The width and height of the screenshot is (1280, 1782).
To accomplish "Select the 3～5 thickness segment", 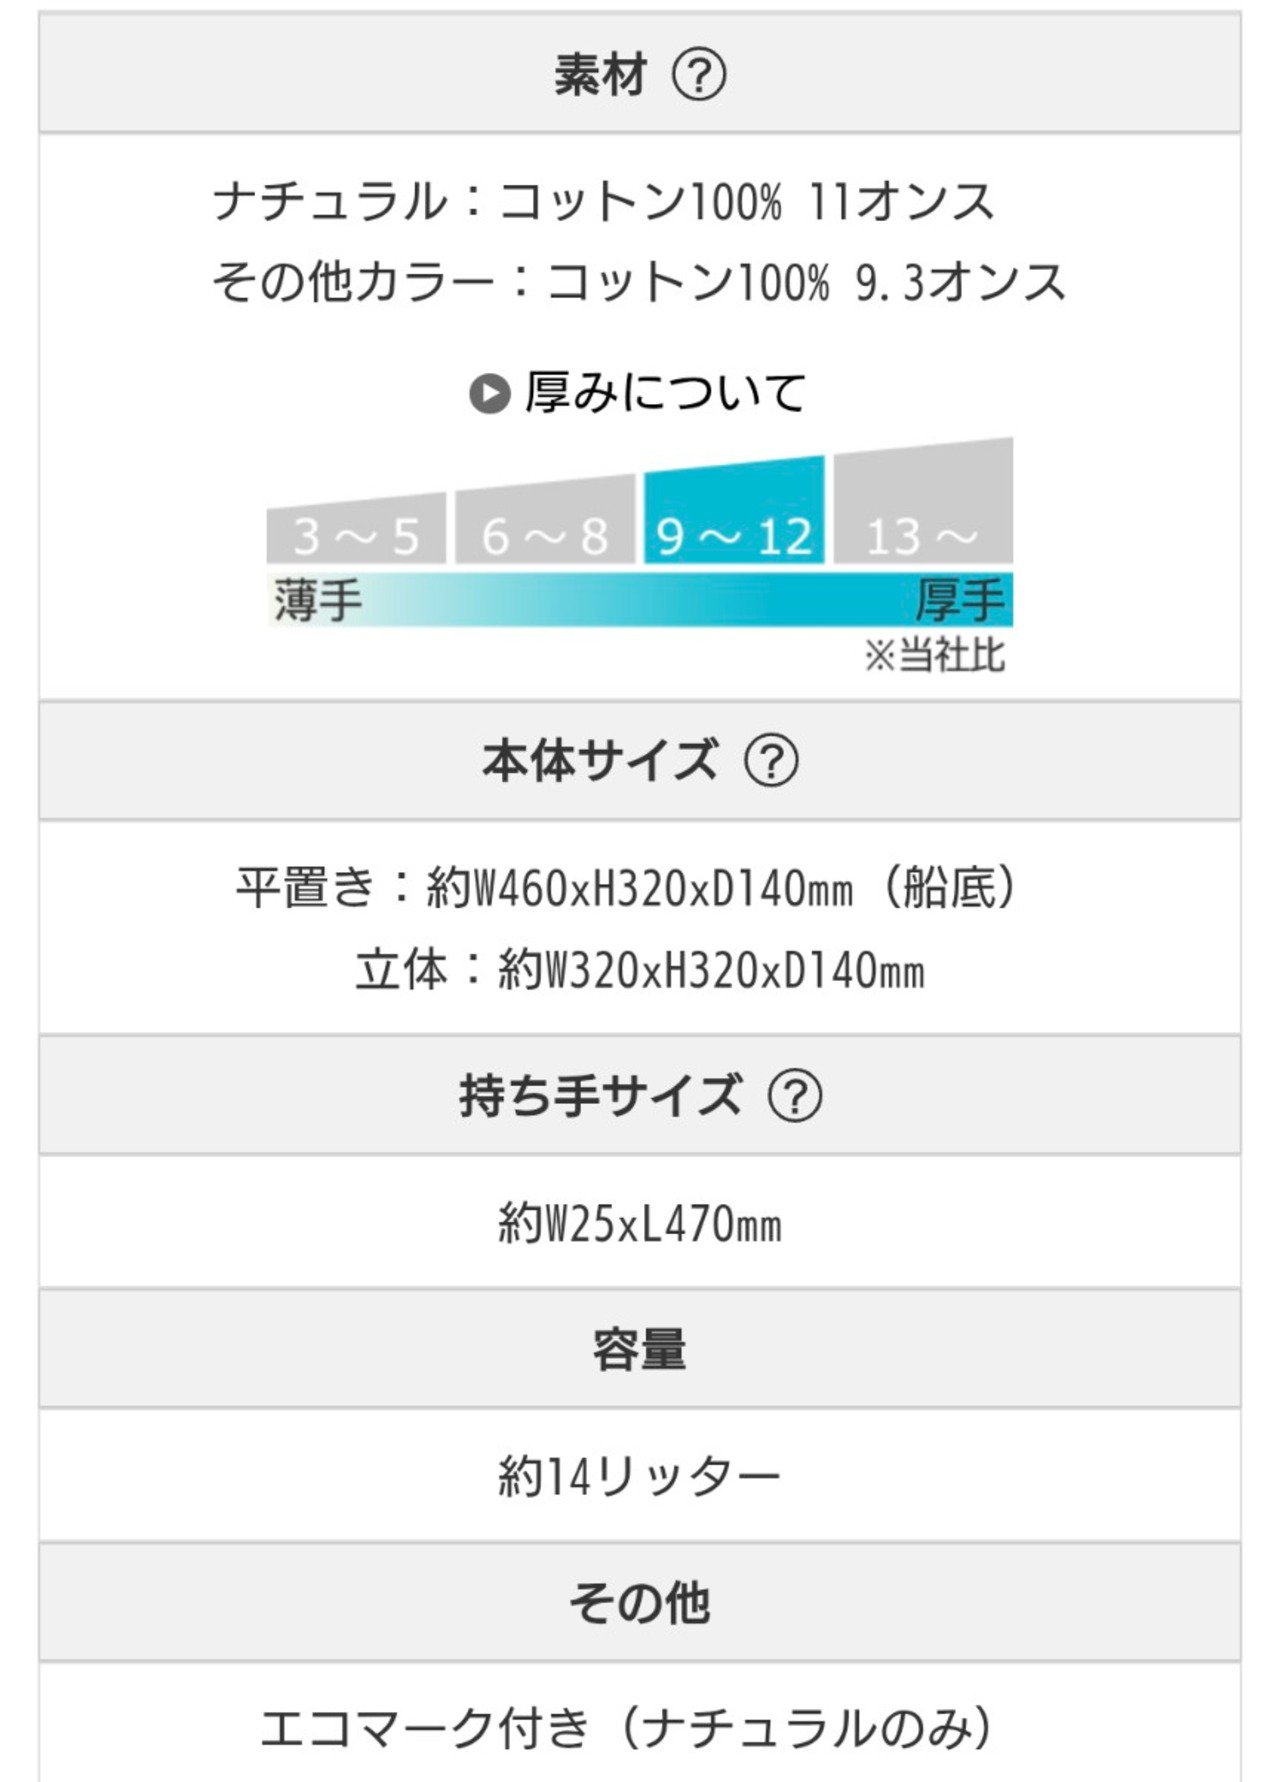I will click(356, 530).
